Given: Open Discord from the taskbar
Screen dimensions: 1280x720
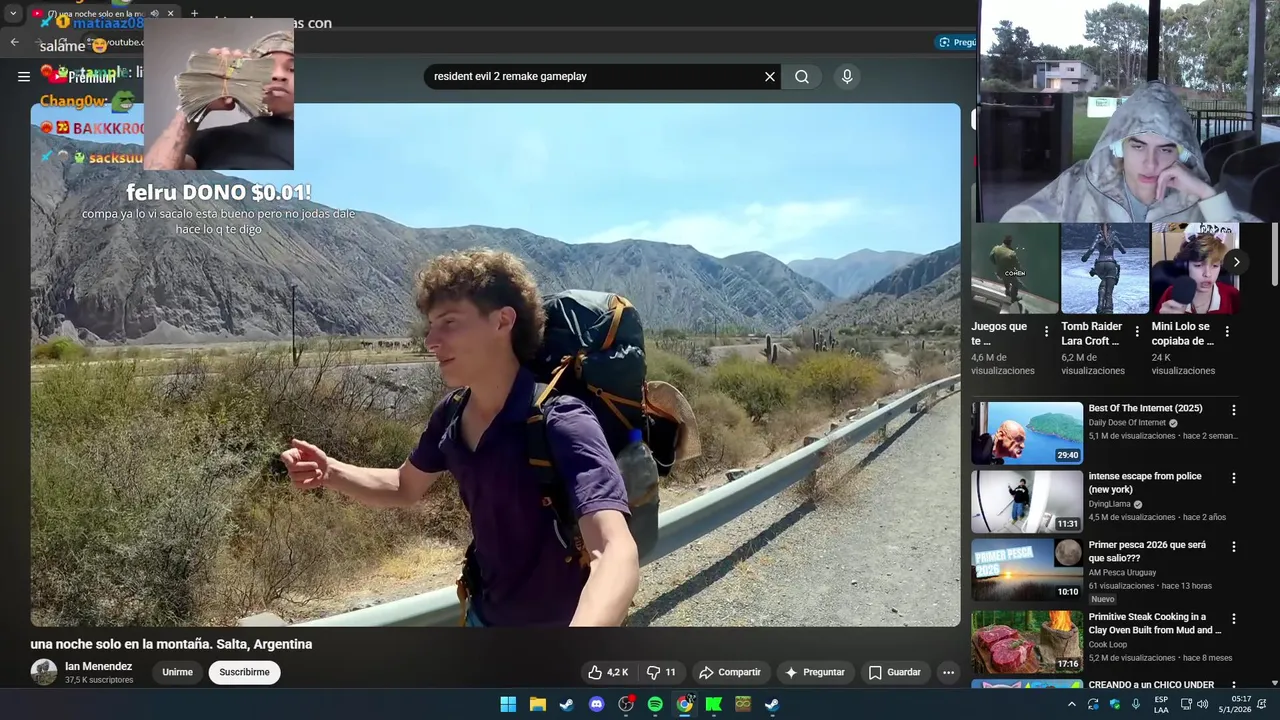Looking at the screenshot, I should point(596,704).
